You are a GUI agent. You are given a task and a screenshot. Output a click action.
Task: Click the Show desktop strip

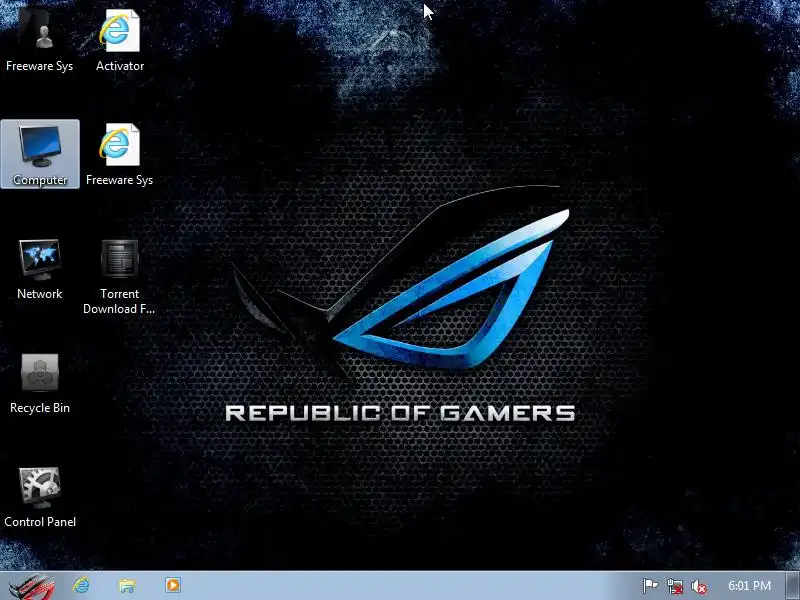pyautogui.click(x=793, y=586)
